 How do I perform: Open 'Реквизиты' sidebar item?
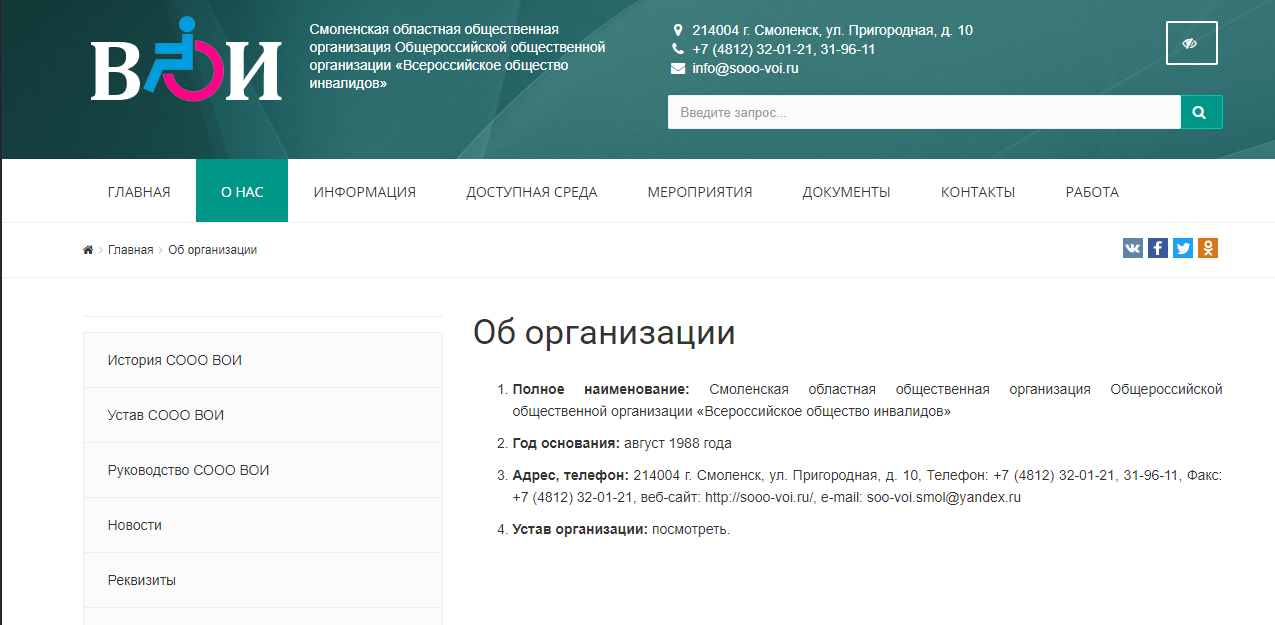[x=263, y=580]
